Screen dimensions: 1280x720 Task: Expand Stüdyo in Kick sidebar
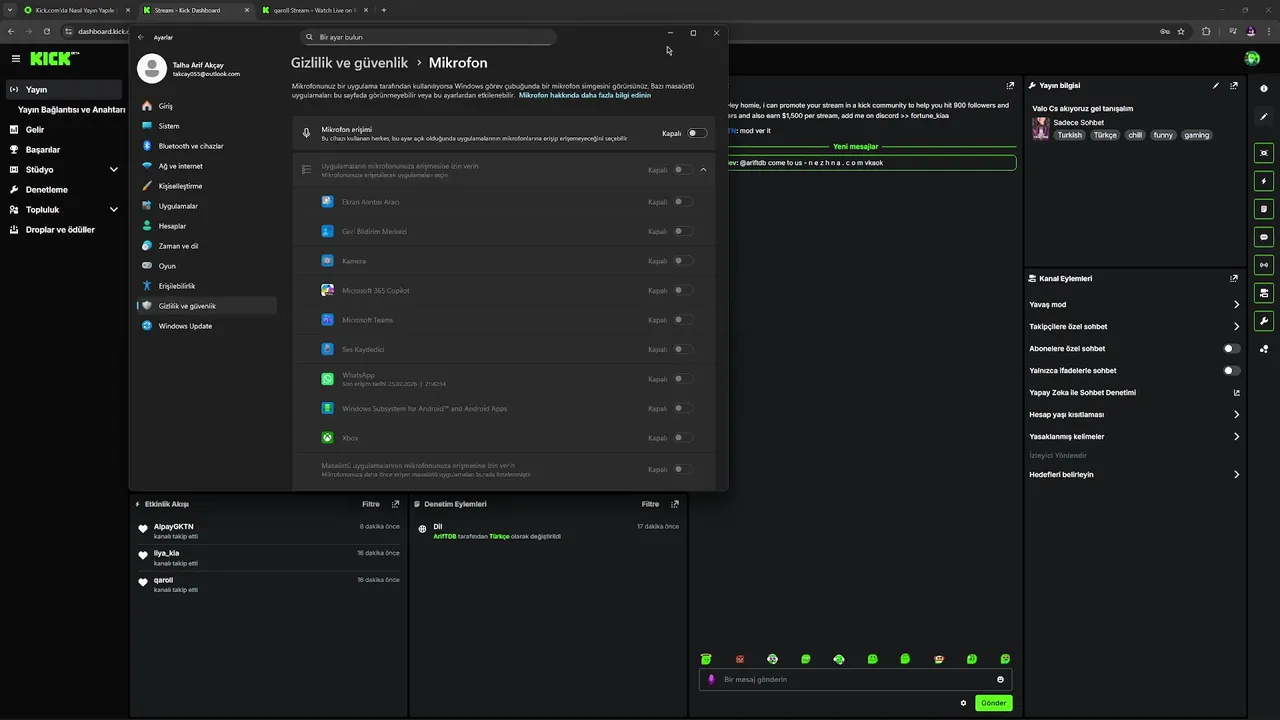point(114,170)
